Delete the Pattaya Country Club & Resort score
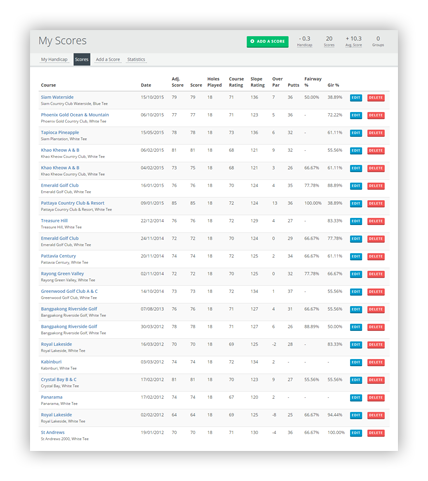Image resolution: width=428 pixels, height=481 pixels. [376, 204]
